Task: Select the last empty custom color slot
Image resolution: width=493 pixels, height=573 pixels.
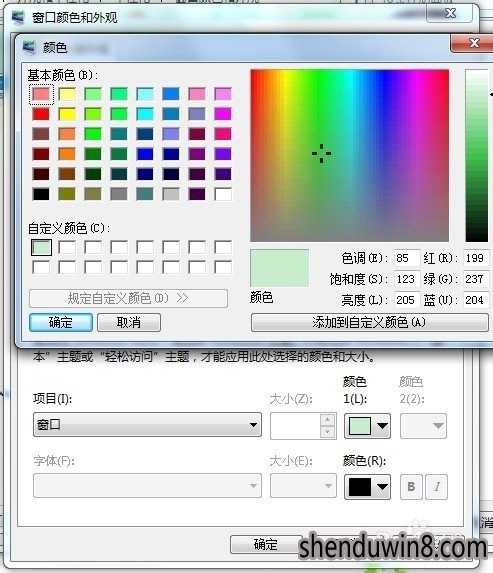Action: tap(223, 267)
